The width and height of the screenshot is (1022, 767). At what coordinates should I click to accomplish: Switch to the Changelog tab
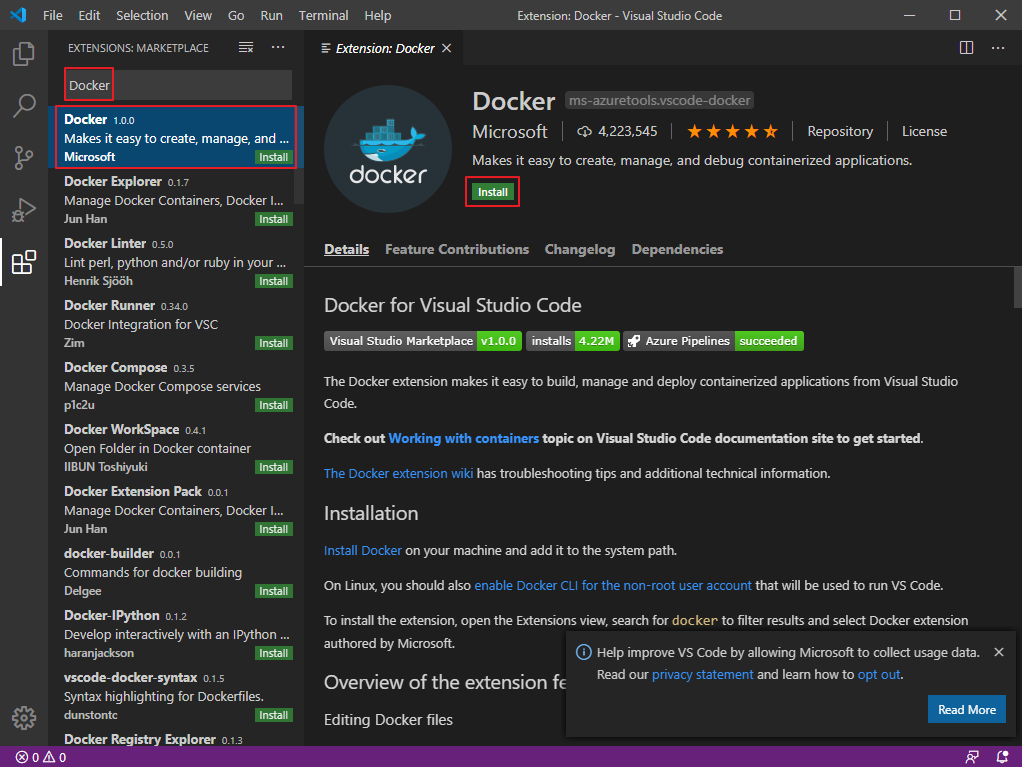click(x=579, y=250)
